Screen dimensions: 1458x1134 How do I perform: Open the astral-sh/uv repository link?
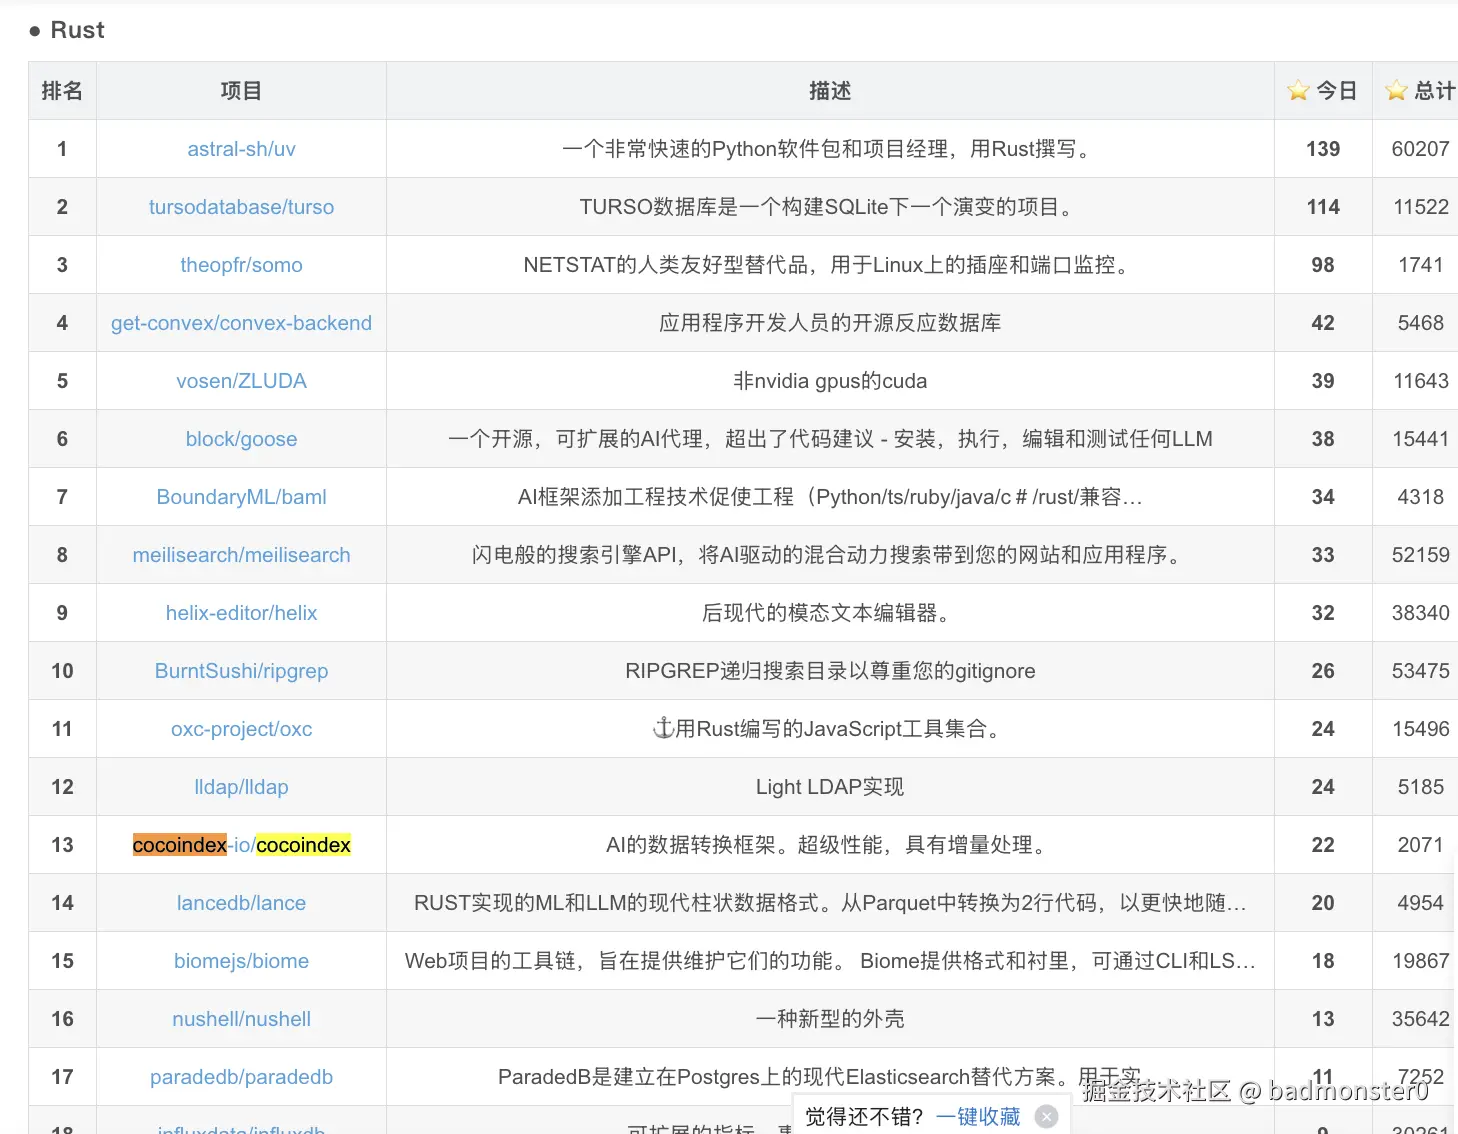point(241,148)
